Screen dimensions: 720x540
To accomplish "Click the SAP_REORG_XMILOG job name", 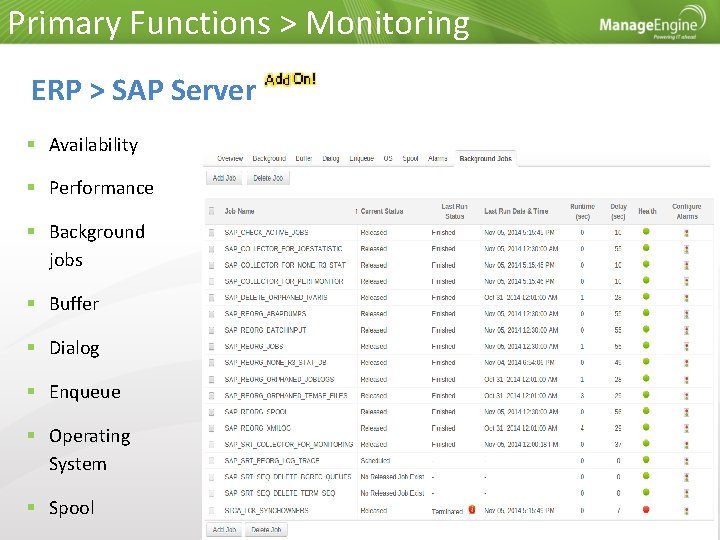I will click(x=258, y=428).
